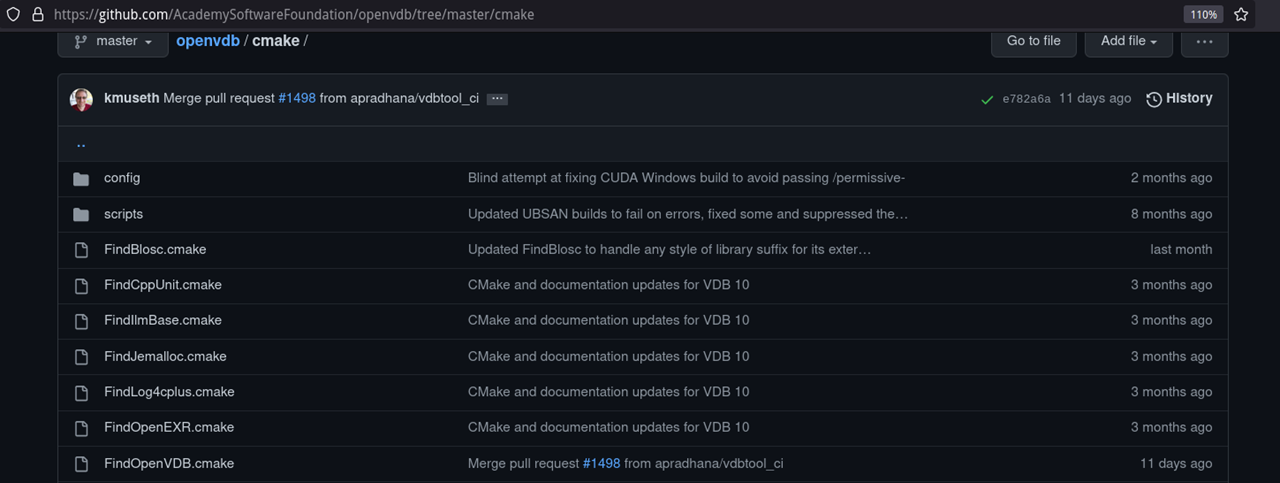Click the tracking protection shield icon
The image size is (1280, 483).
pyautogui.click(x=13, y=15)
